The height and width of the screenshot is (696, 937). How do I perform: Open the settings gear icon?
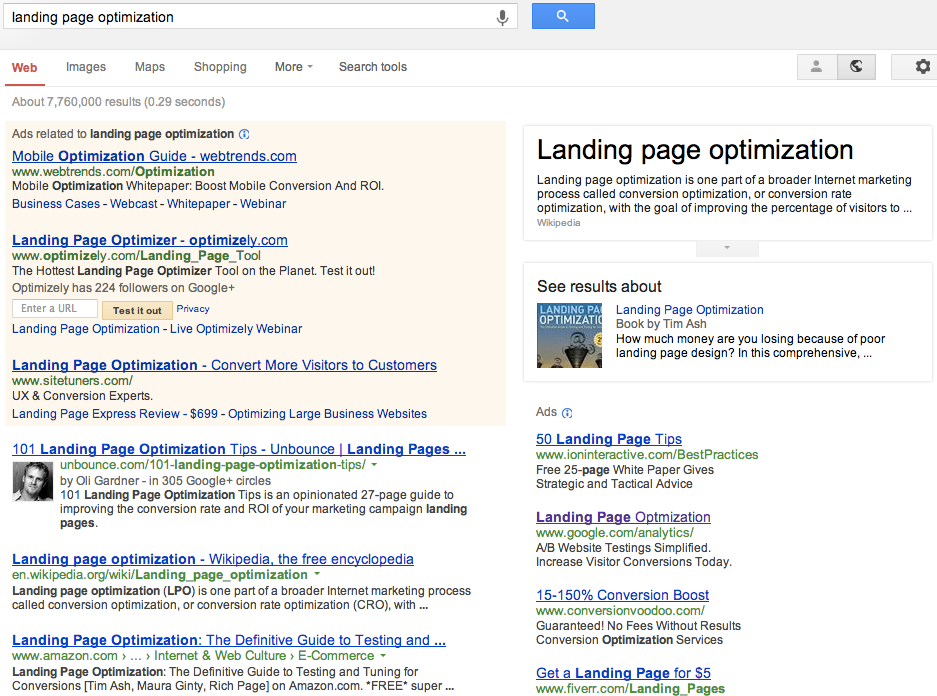pyautogui.click(x=922, y=66)
